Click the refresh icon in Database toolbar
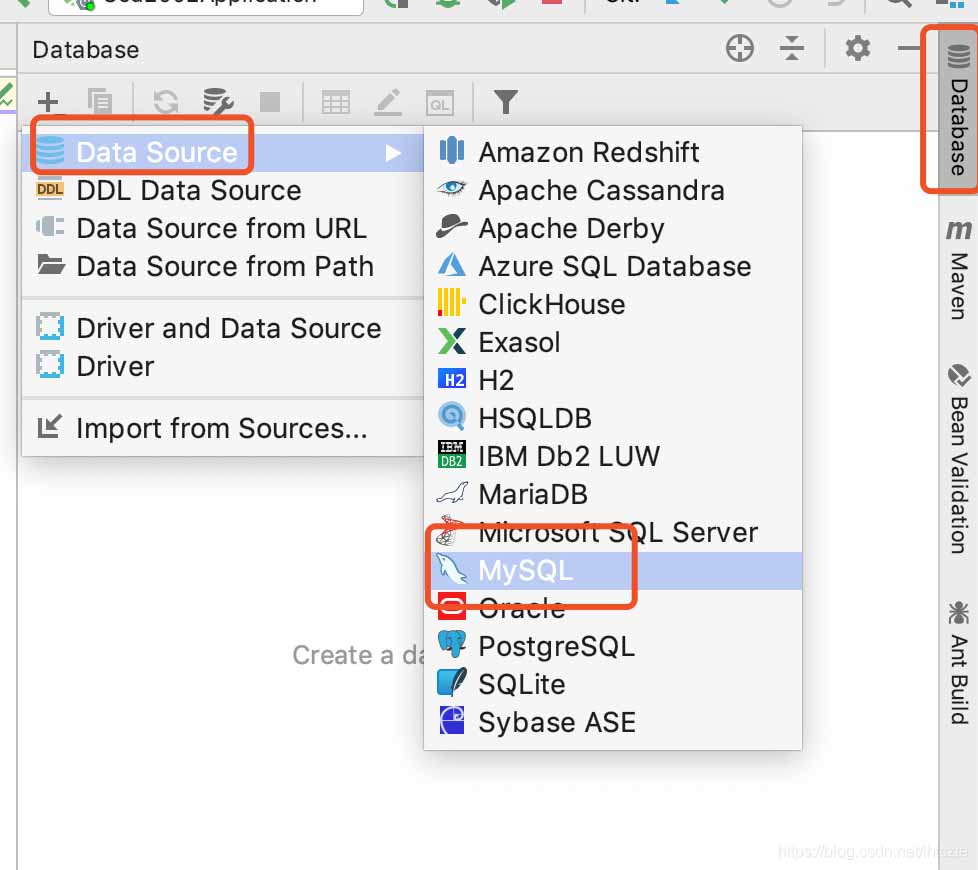The width and height of the screenshot is (978, 870). click(x=166, y=102)
